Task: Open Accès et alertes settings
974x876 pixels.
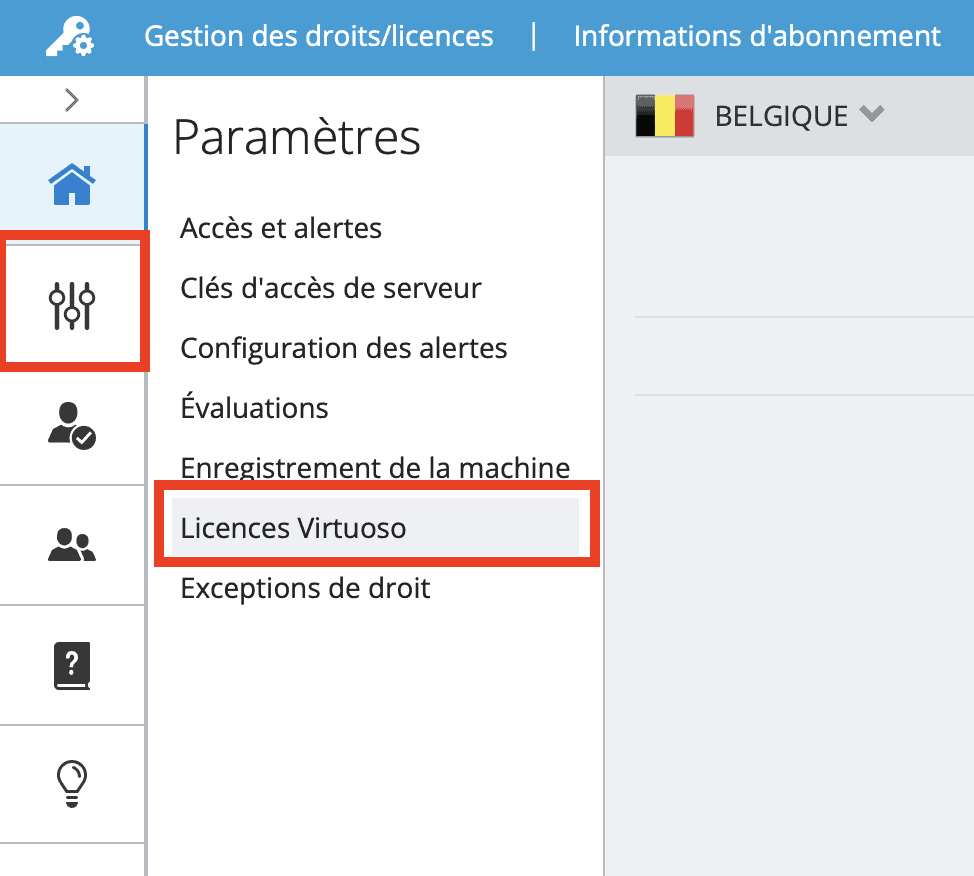Action: [x=281, y=228]
